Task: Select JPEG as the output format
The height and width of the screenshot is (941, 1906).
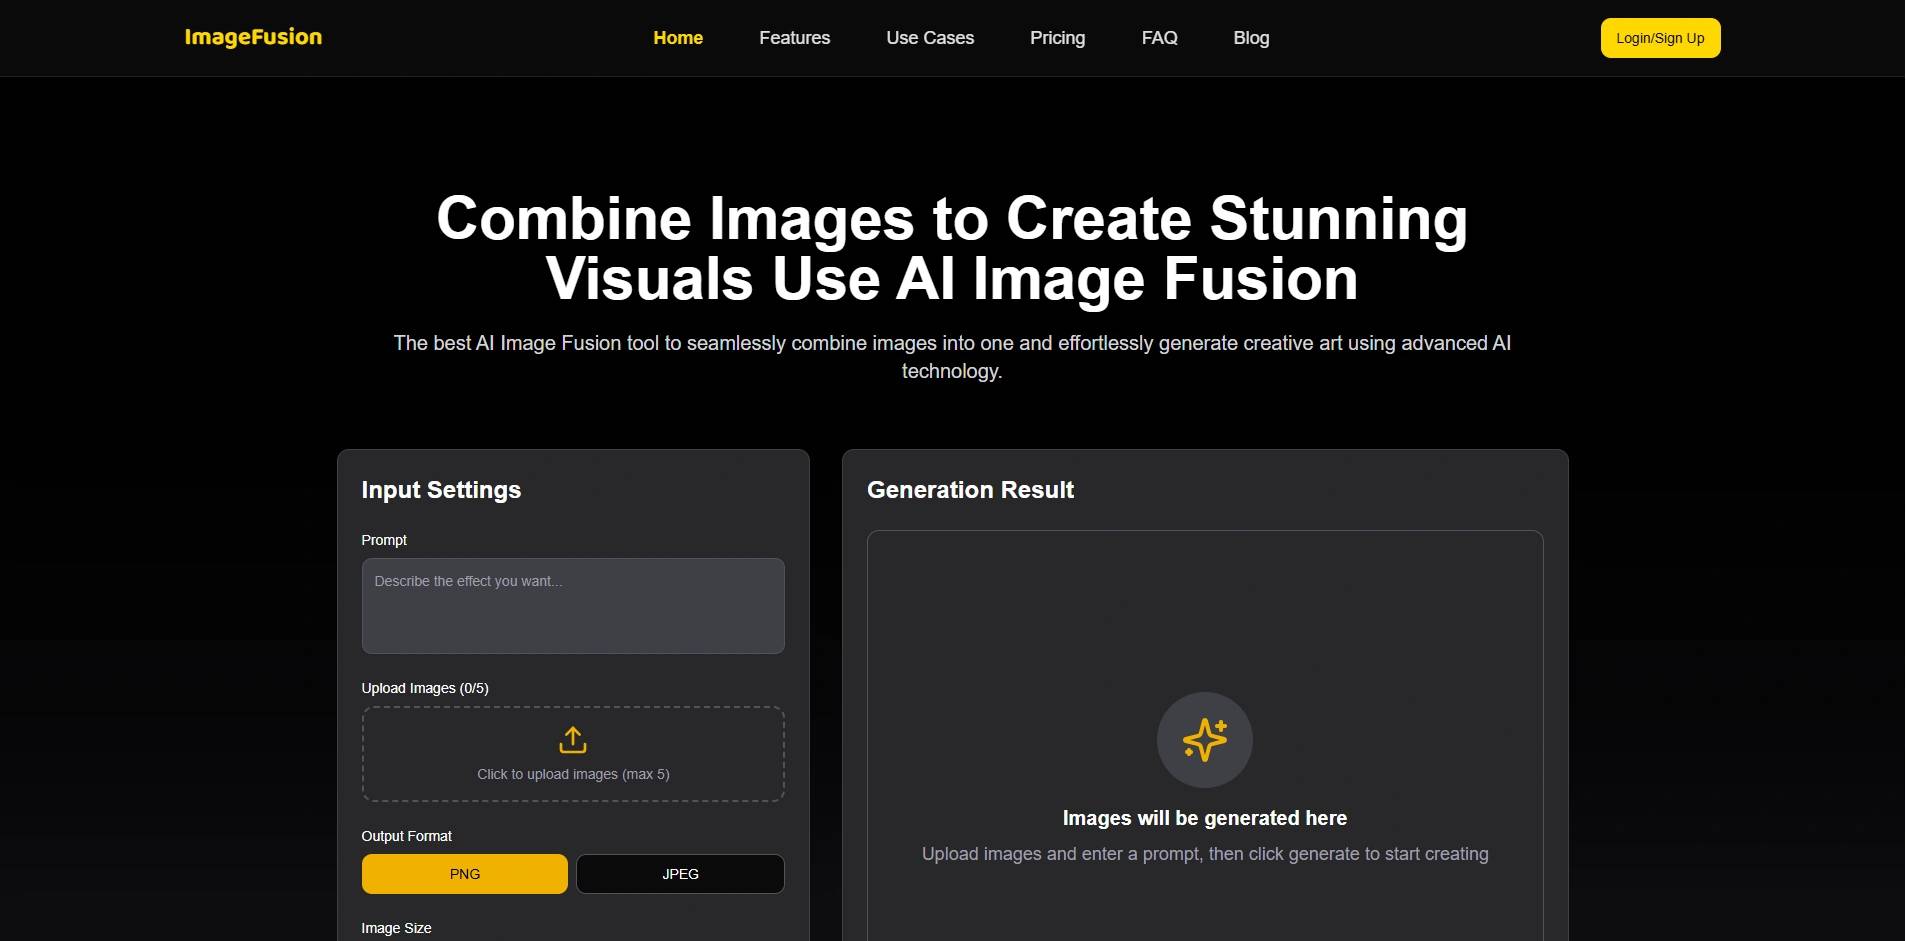Action: pos(679,873)
